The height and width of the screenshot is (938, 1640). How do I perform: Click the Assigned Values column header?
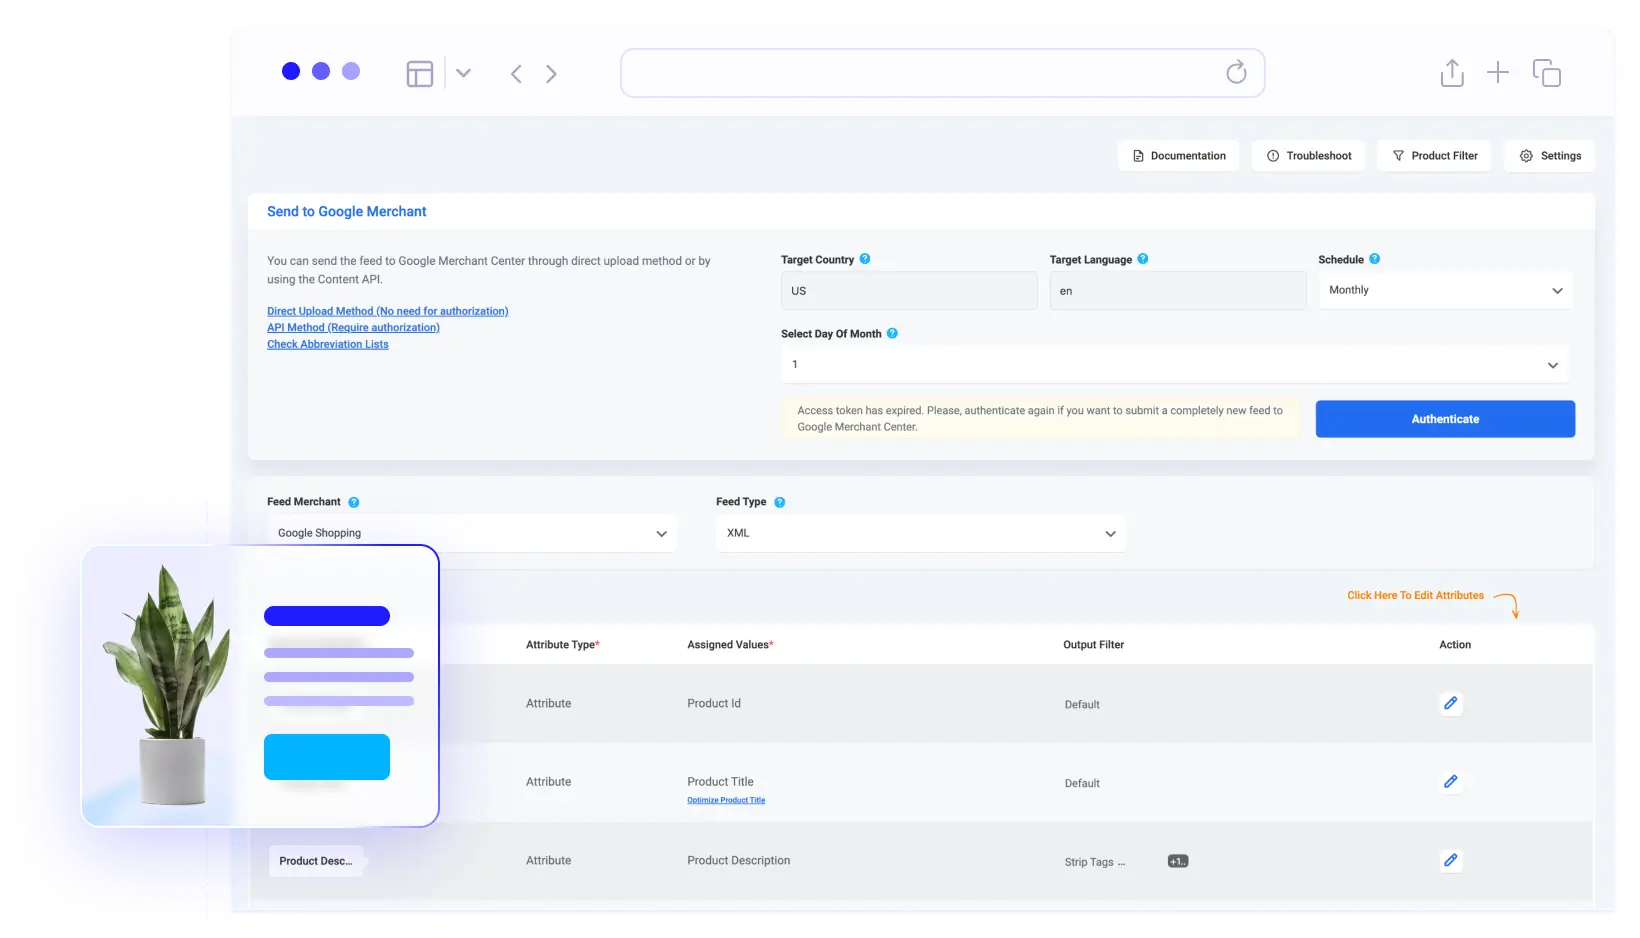tap(731, 645)
